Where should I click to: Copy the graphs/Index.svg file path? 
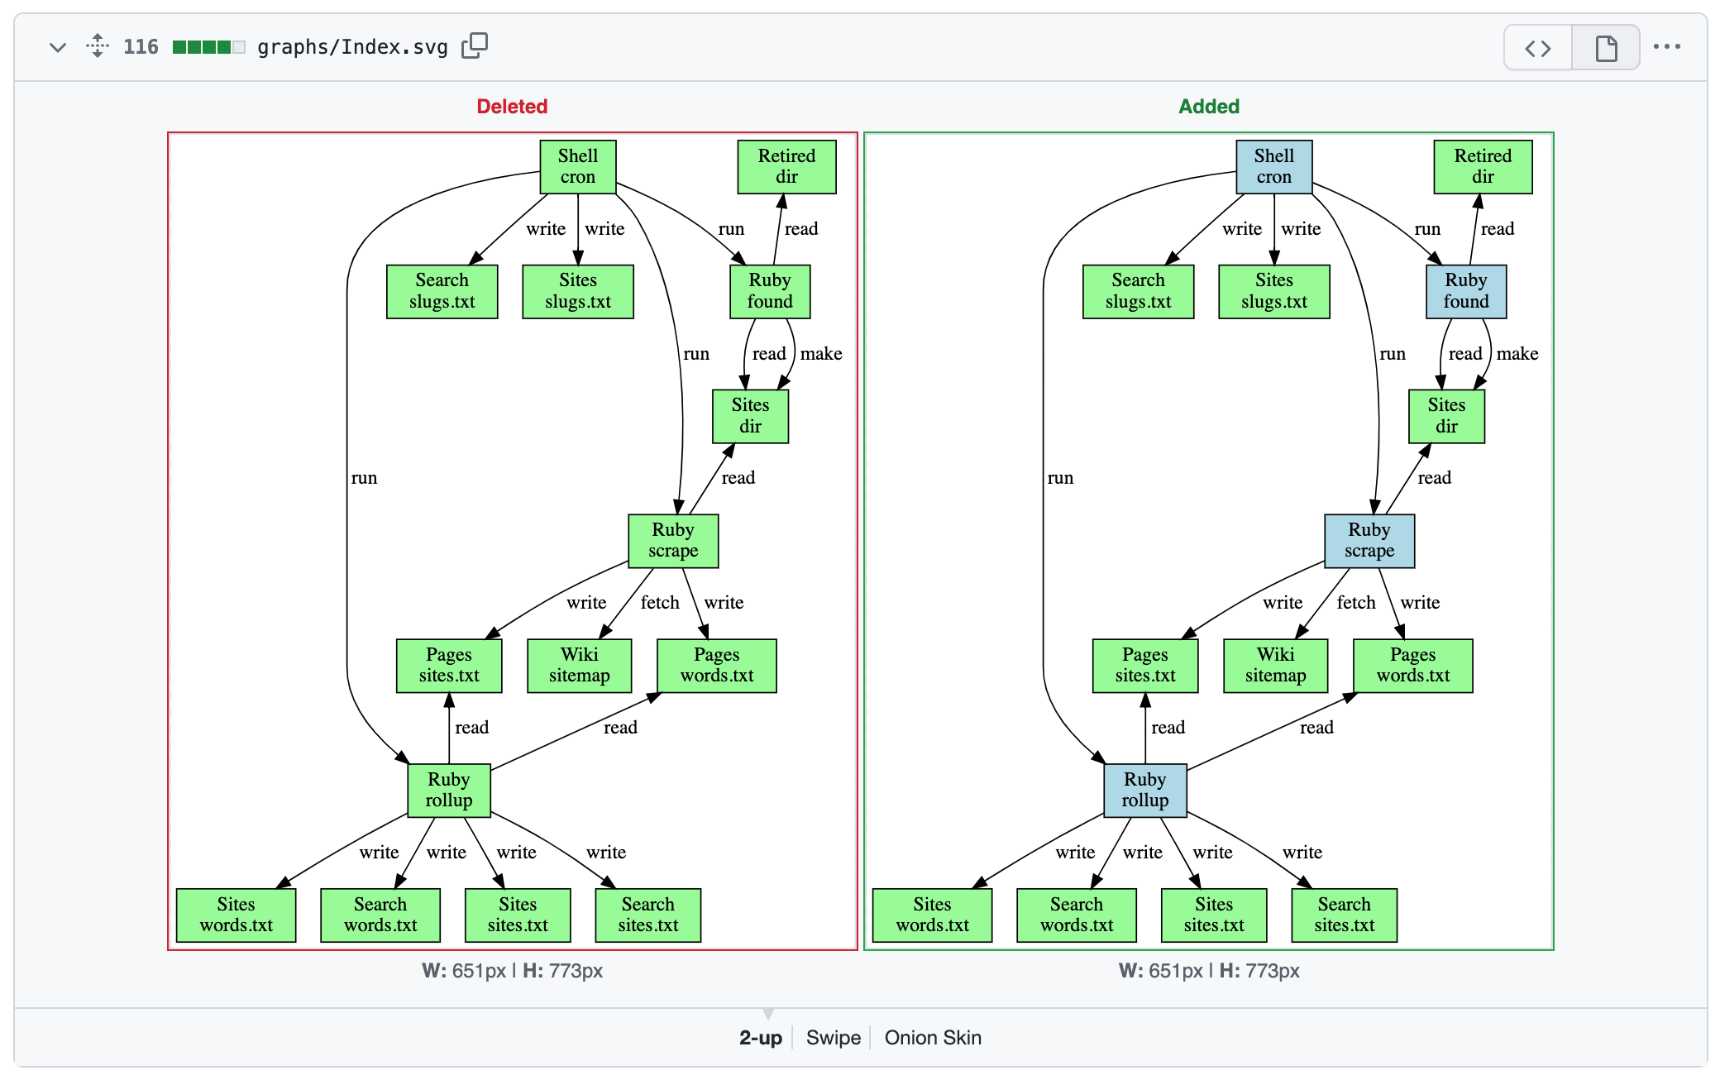[x=475, y=46]
